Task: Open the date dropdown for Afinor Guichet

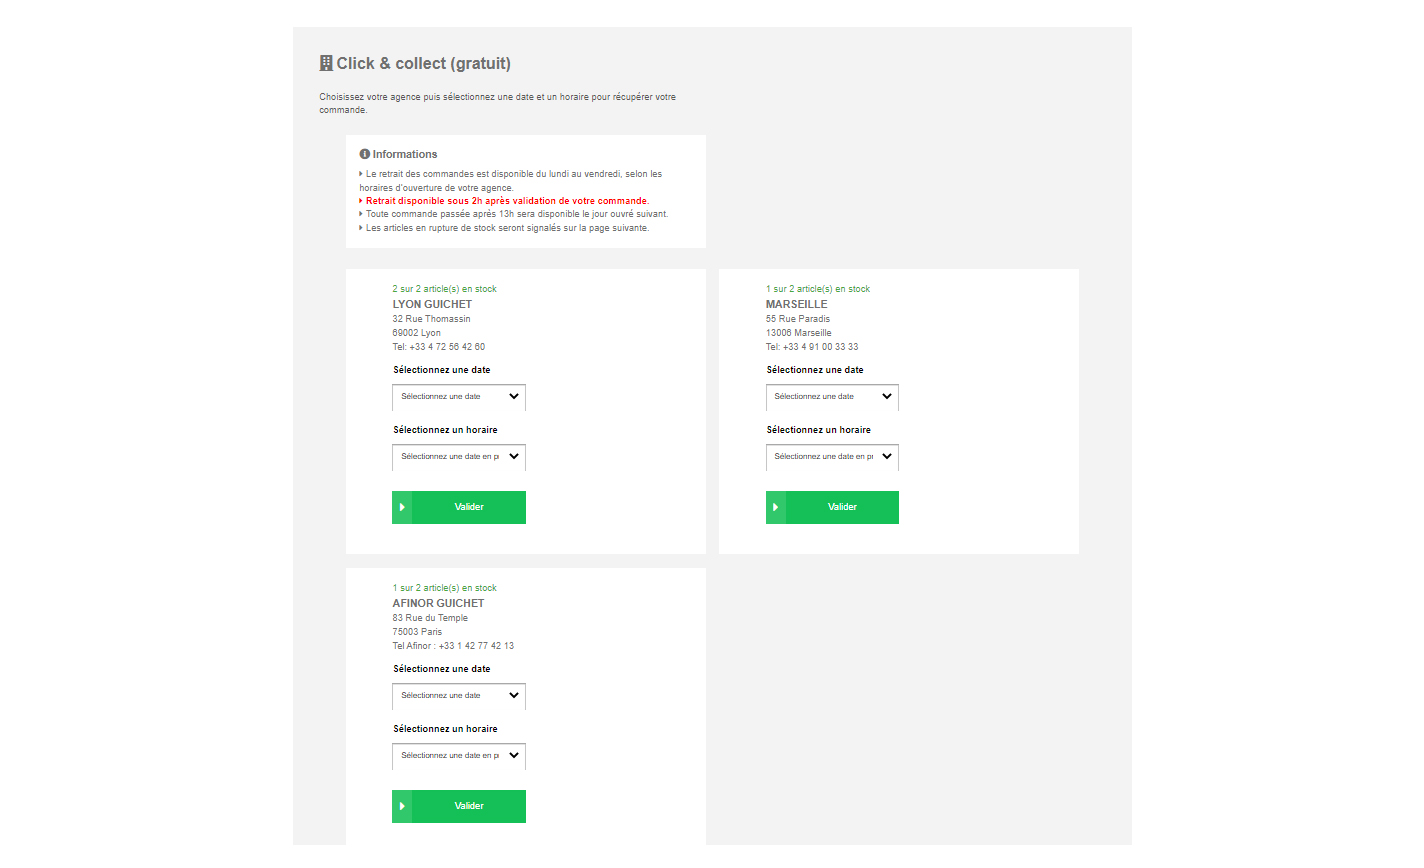Action: coord(459,696)
